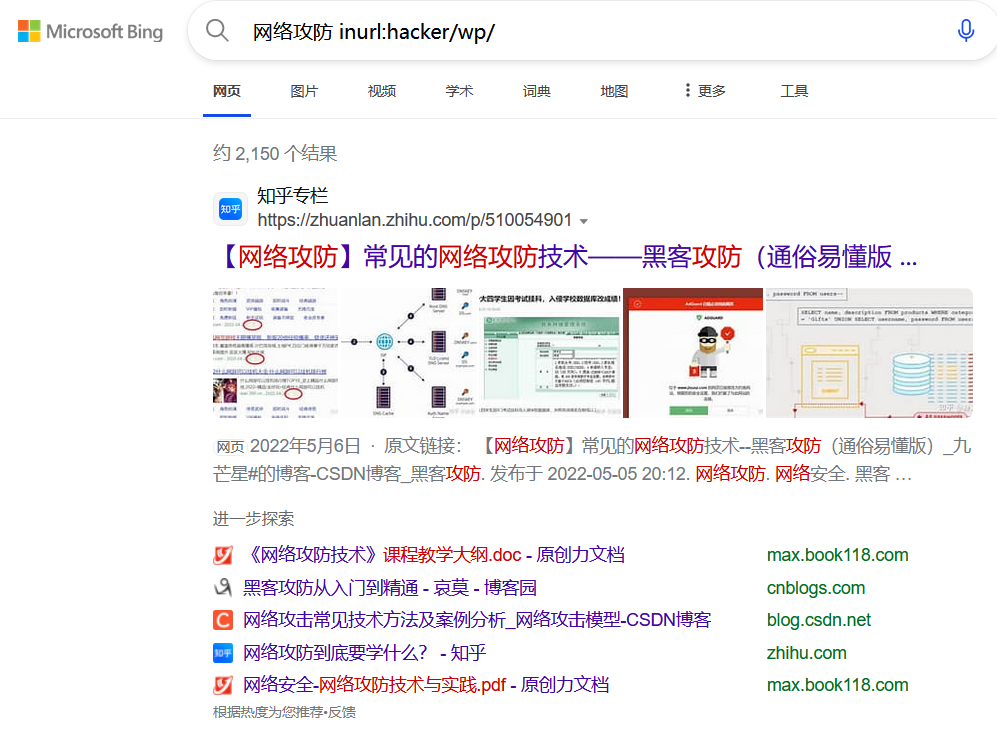The height and width of the screenshot is (745, 997).
Task: Click the book118 icon beside 课程教学大纲.doc
Action: tap(223, 555)
